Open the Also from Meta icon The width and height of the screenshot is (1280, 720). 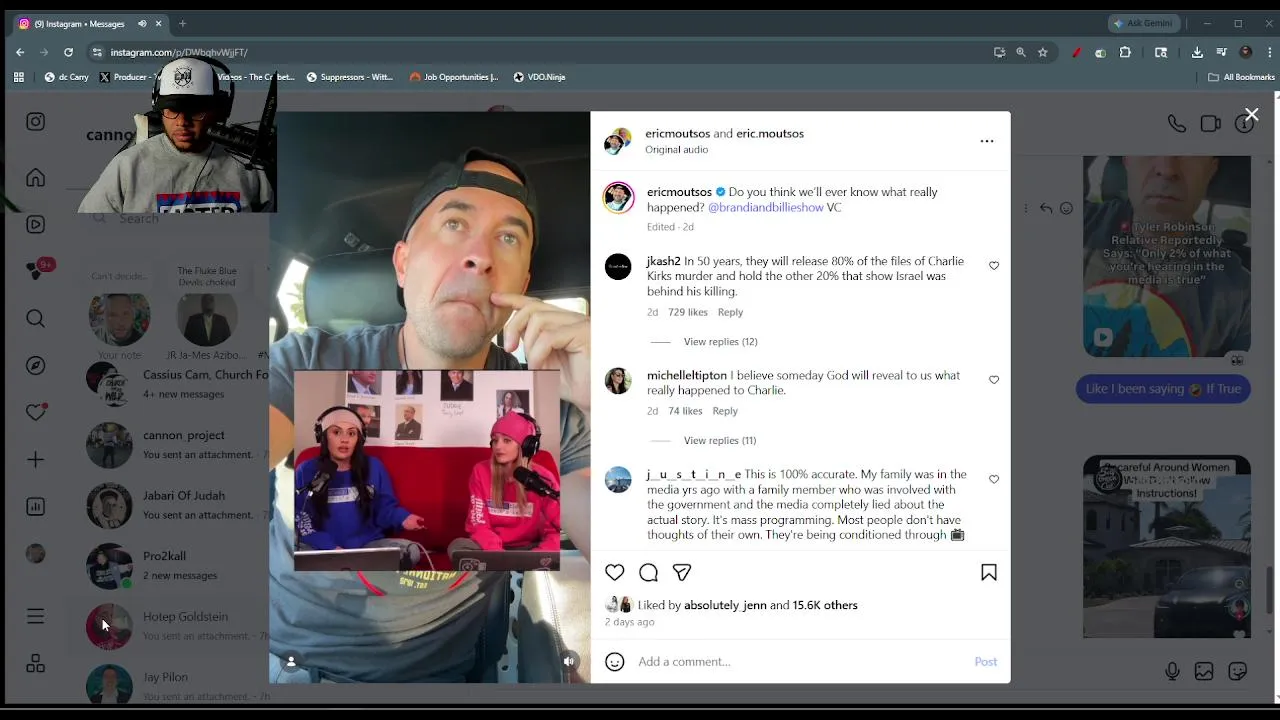pos(36,663)
